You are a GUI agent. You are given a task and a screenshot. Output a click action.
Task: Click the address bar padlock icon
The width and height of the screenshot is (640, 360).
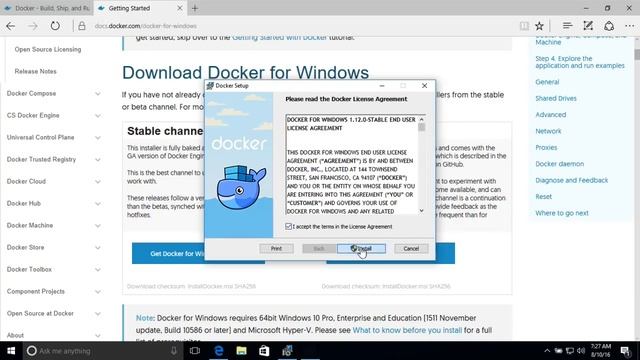click(82, 26)
